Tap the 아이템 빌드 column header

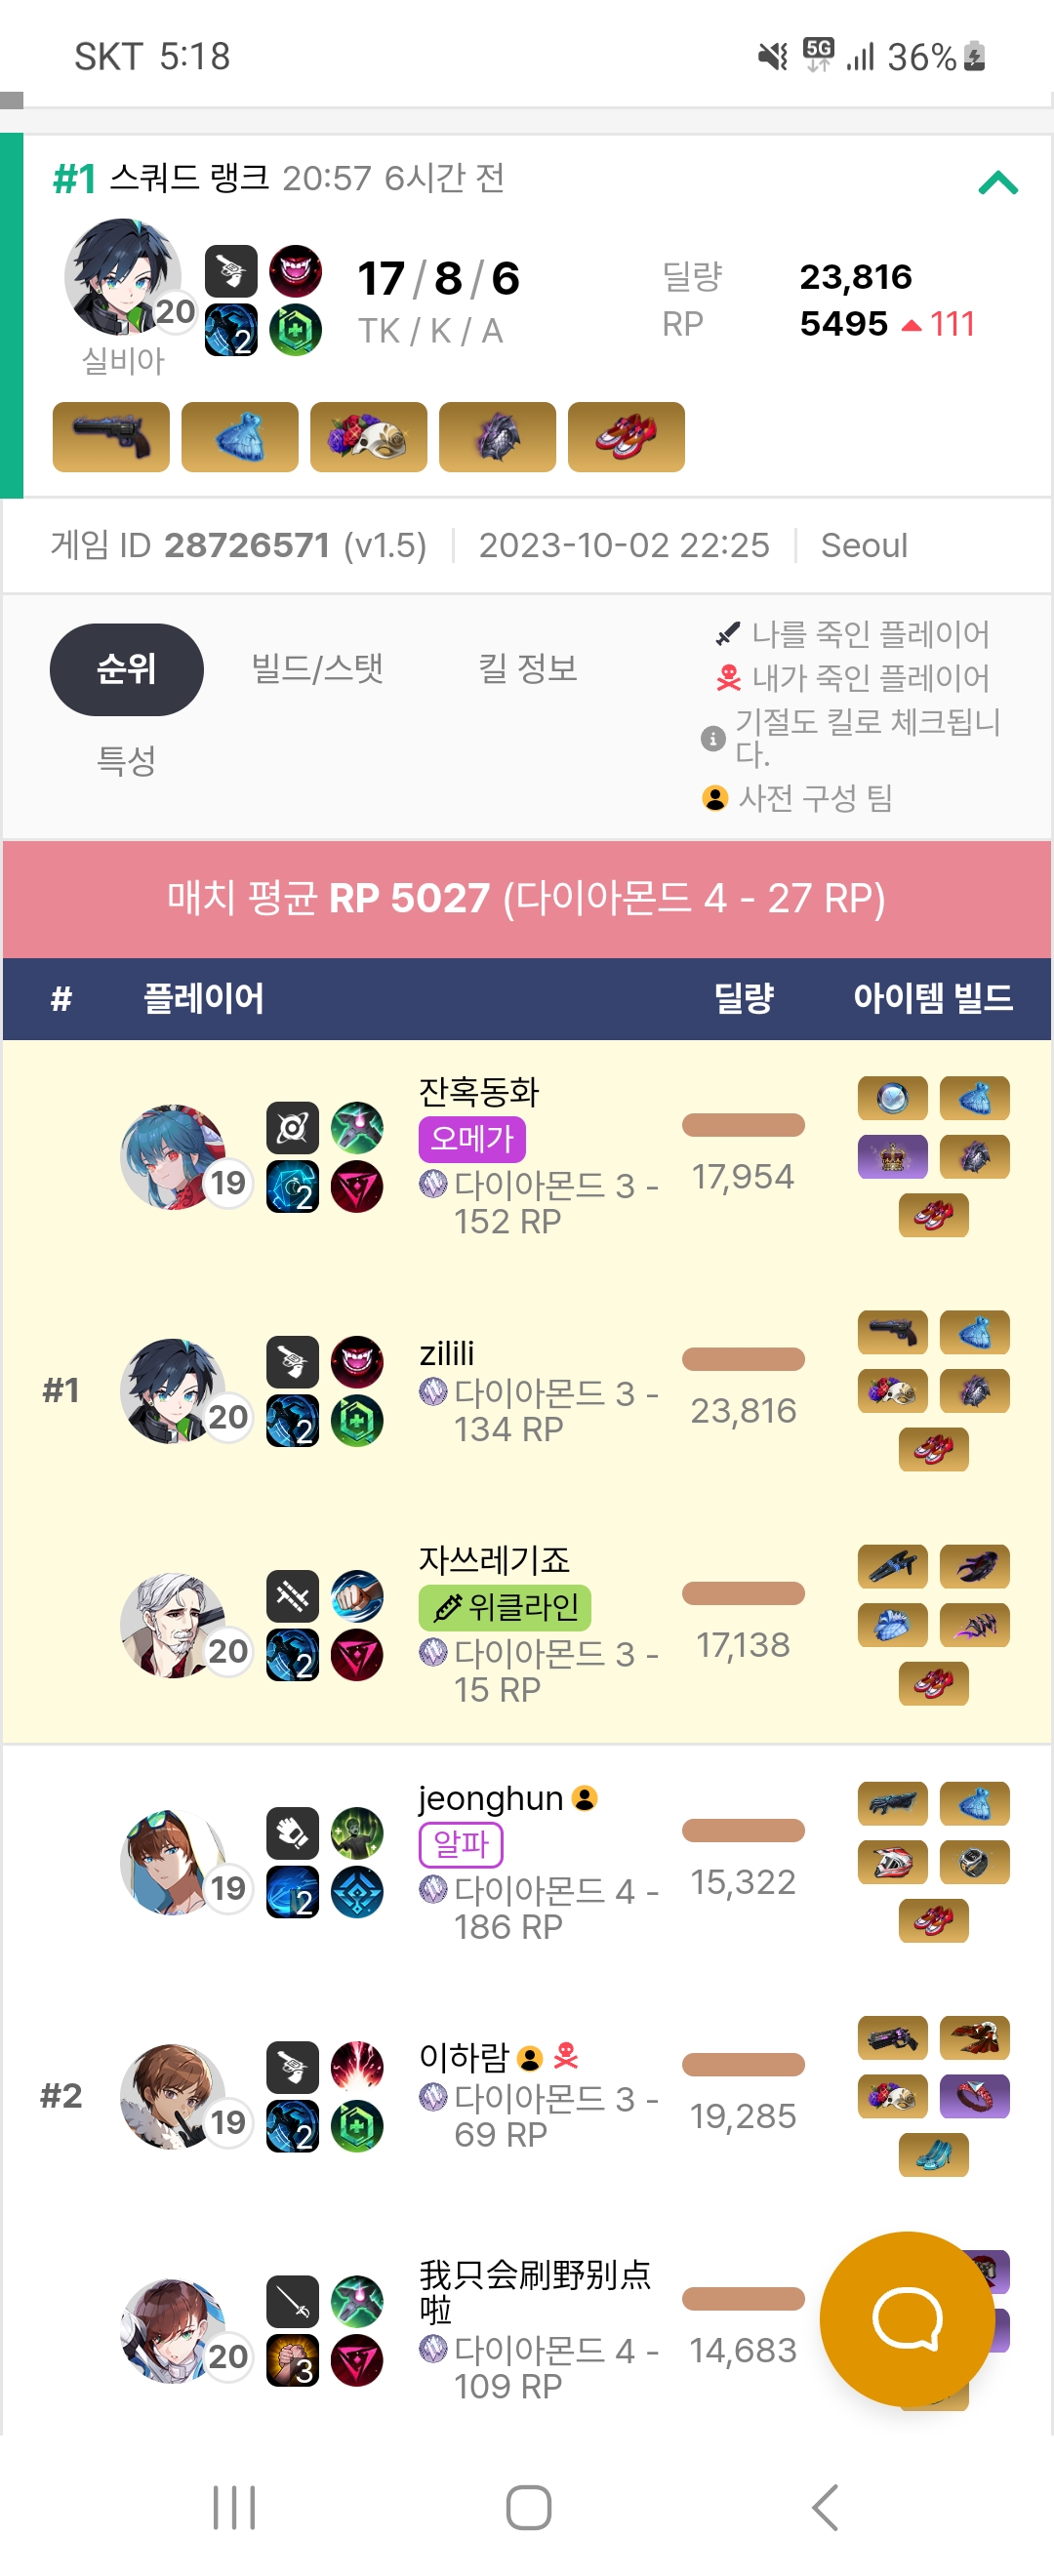(x=932, y=997)
